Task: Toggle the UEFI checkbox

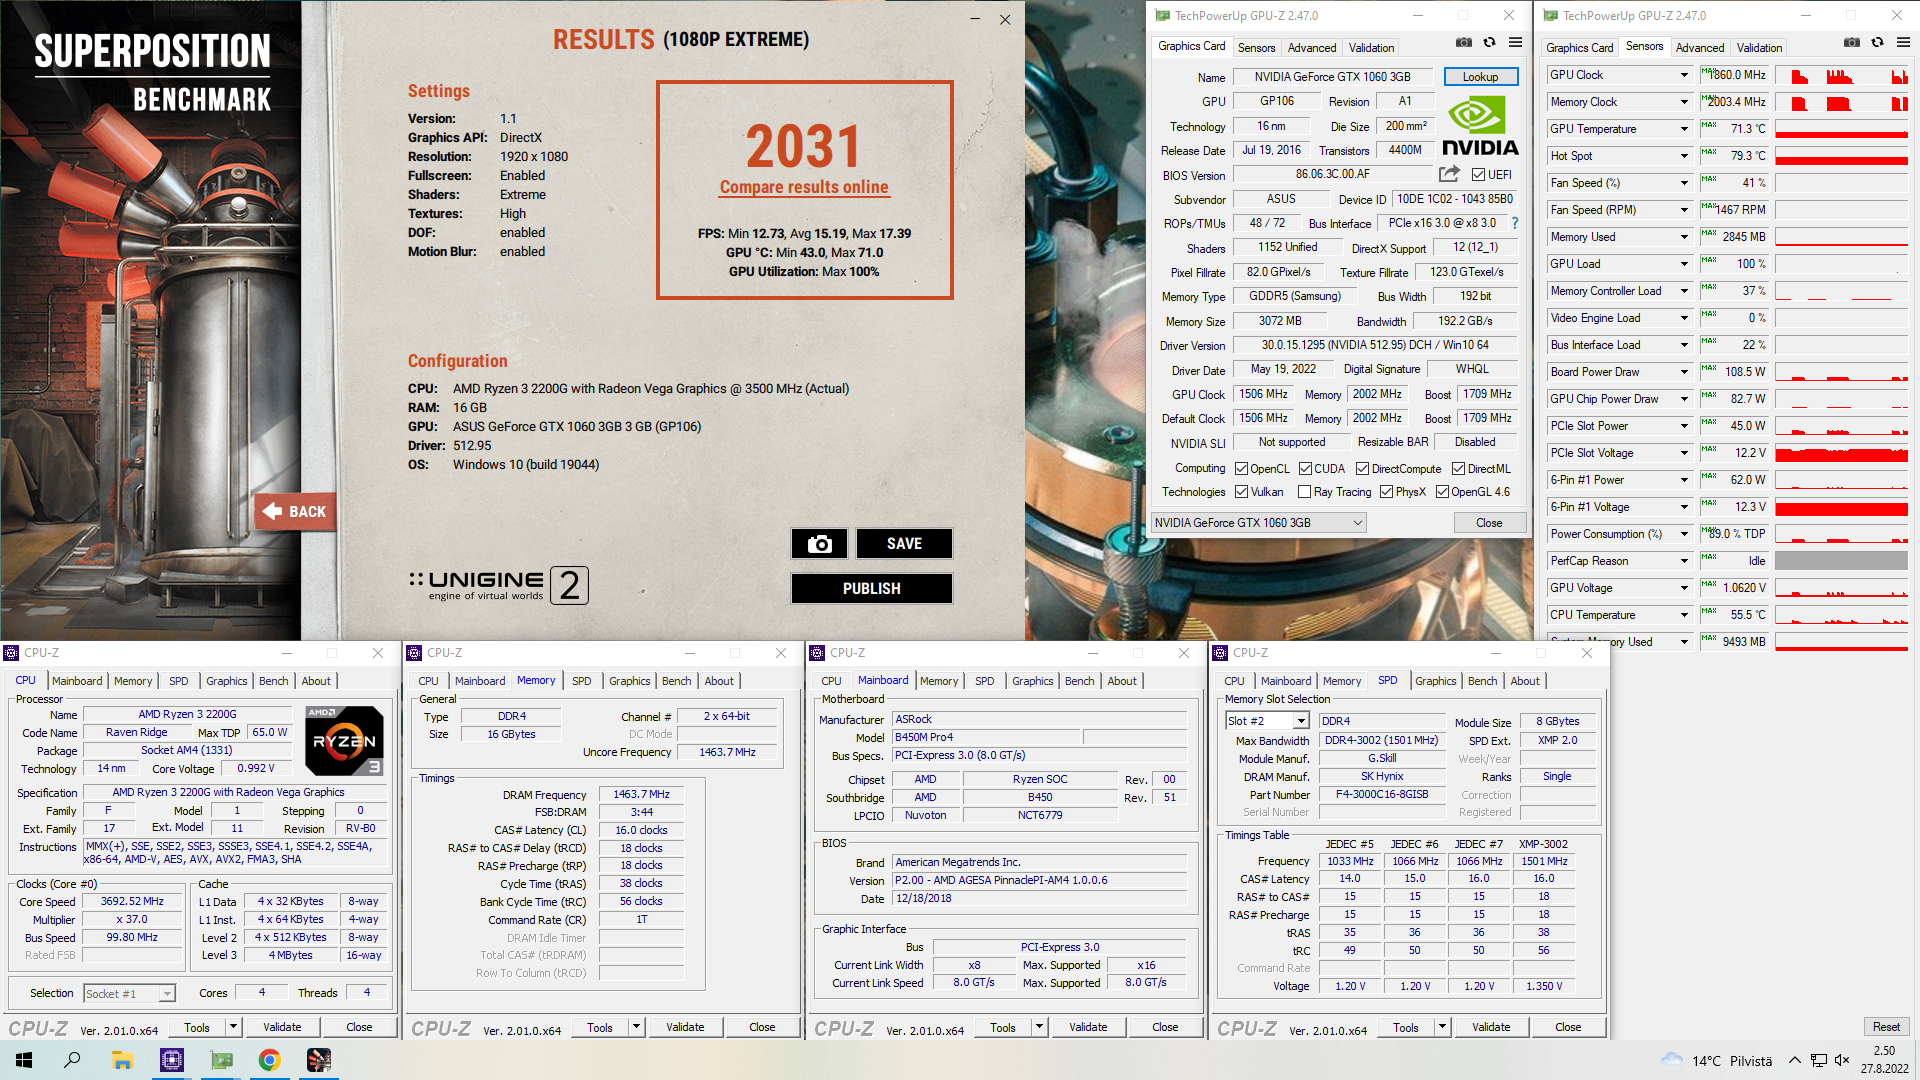Action: (x=1479, y=175)
